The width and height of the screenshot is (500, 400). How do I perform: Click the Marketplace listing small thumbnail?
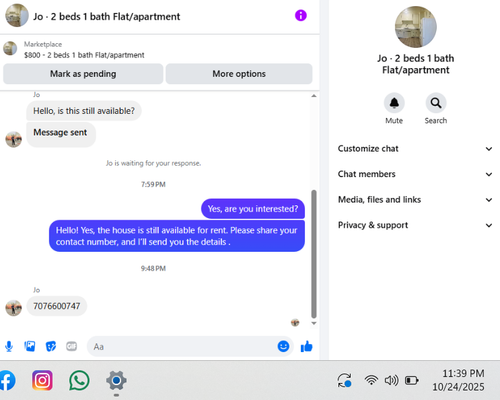(x=10, y=48)
